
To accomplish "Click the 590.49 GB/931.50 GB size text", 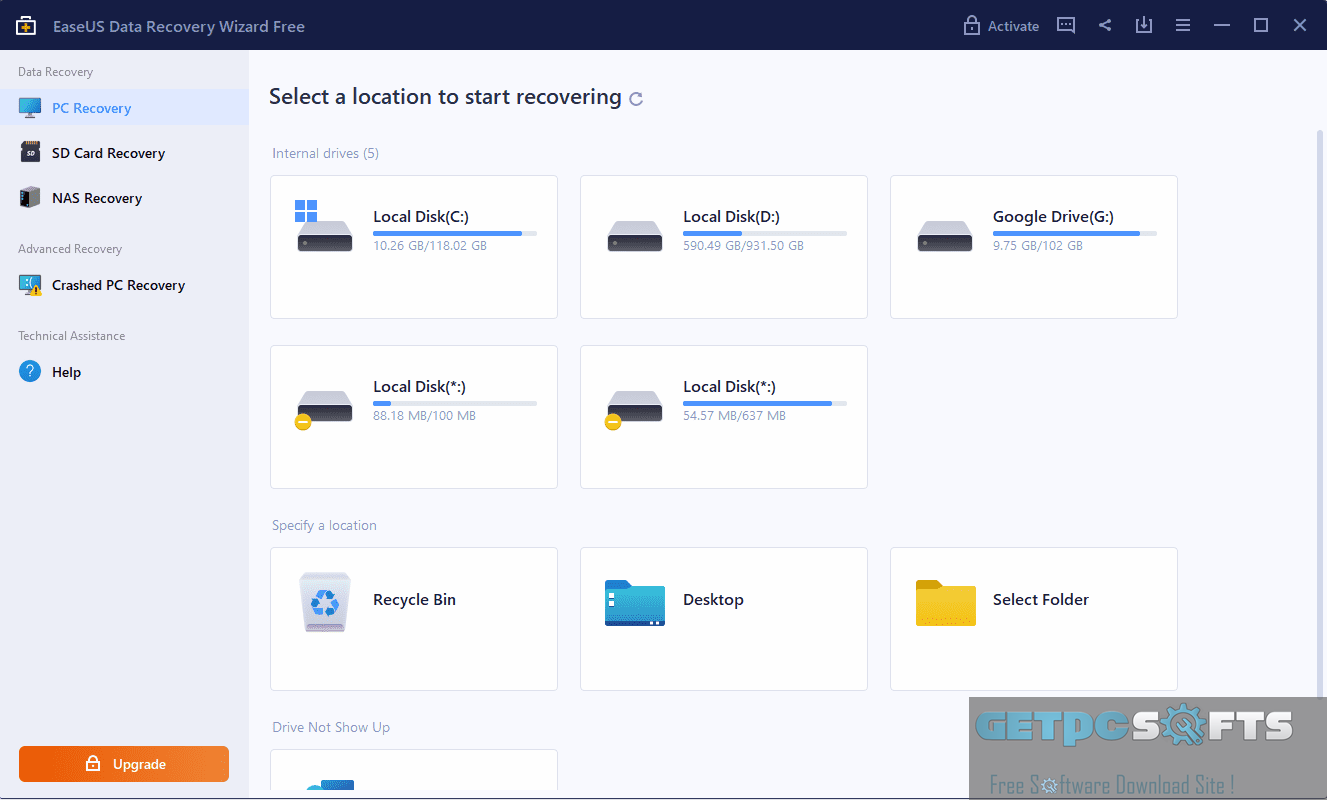I will click(x=743, y=245).
